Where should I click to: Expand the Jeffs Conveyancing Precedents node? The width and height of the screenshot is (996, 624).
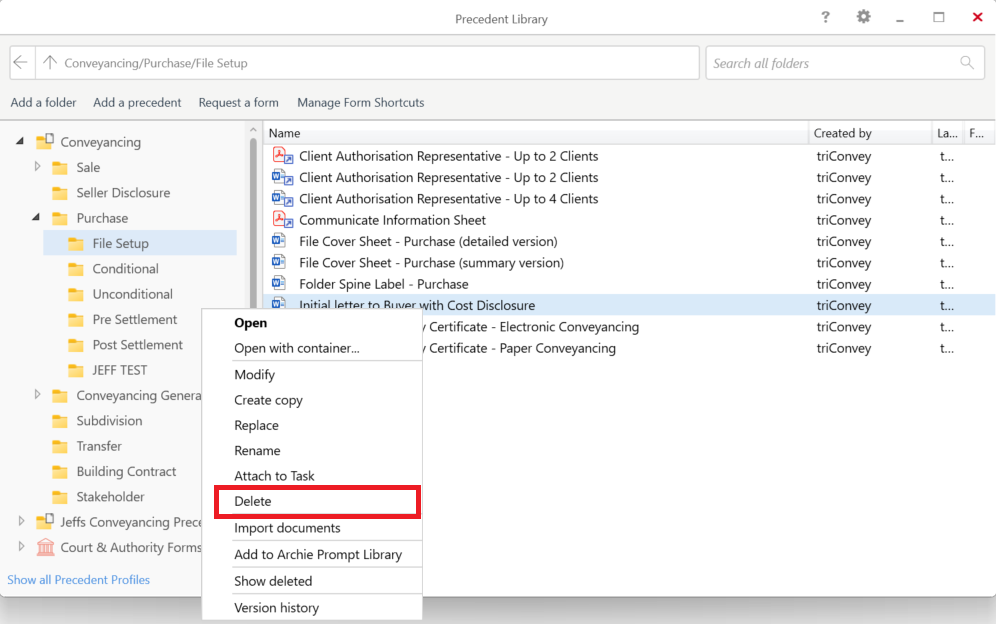point(22,522)
